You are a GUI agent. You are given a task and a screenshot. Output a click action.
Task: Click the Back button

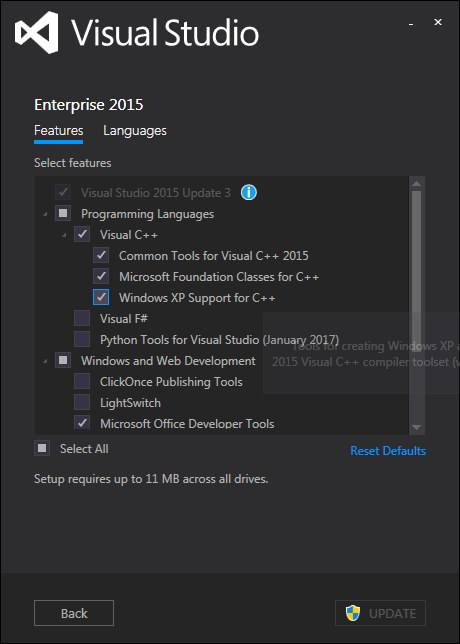coord(74,613)
